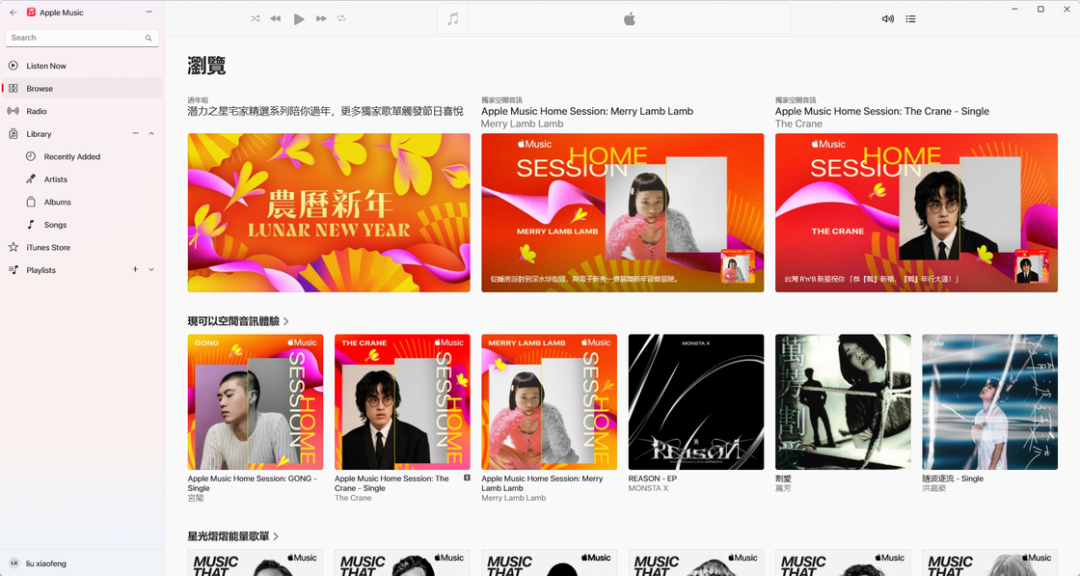Open the Browse section

38,88
